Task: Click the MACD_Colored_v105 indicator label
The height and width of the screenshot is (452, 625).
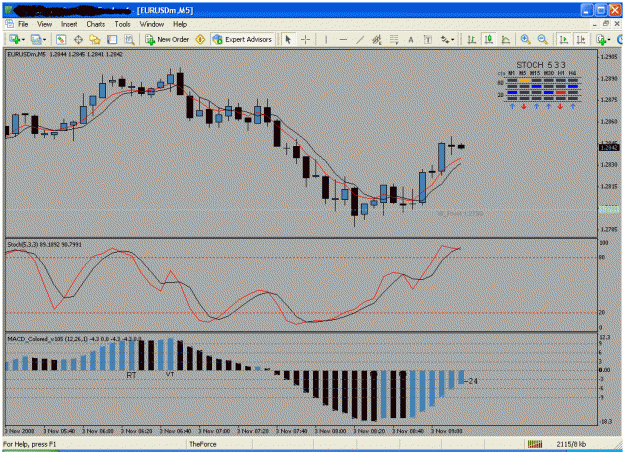Action: click(74, 339)
